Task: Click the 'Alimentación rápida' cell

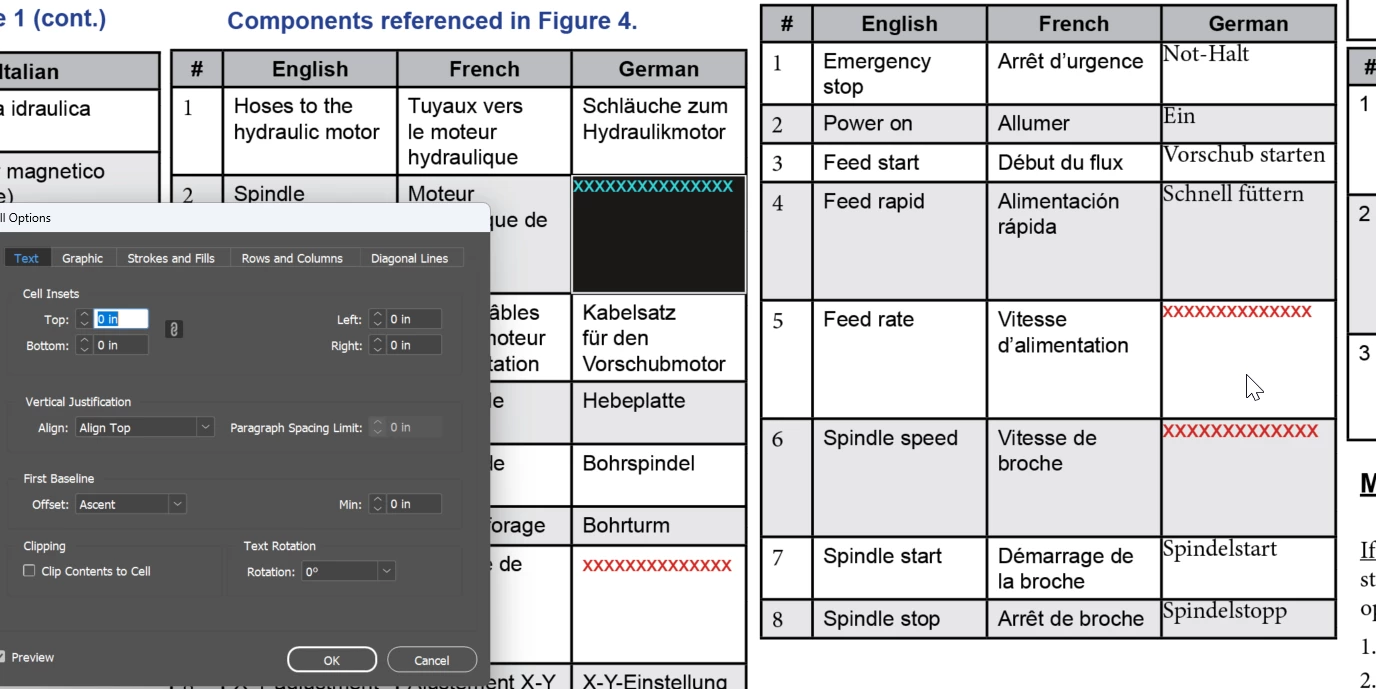Action: [x=1074, y=240]
